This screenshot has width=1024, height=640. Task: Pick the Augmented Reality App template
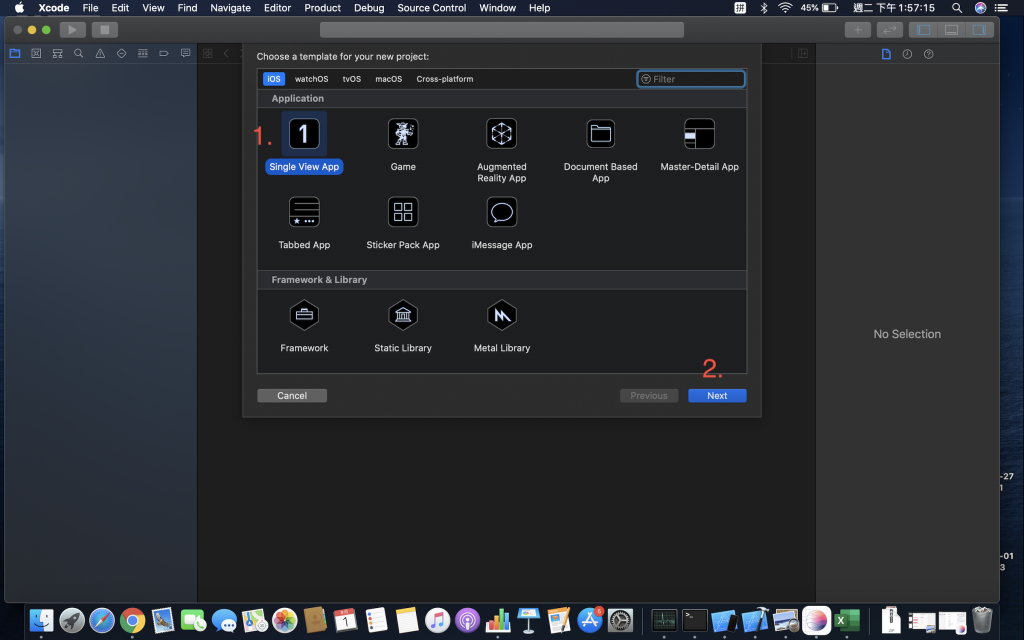click(x=502, y=134)
